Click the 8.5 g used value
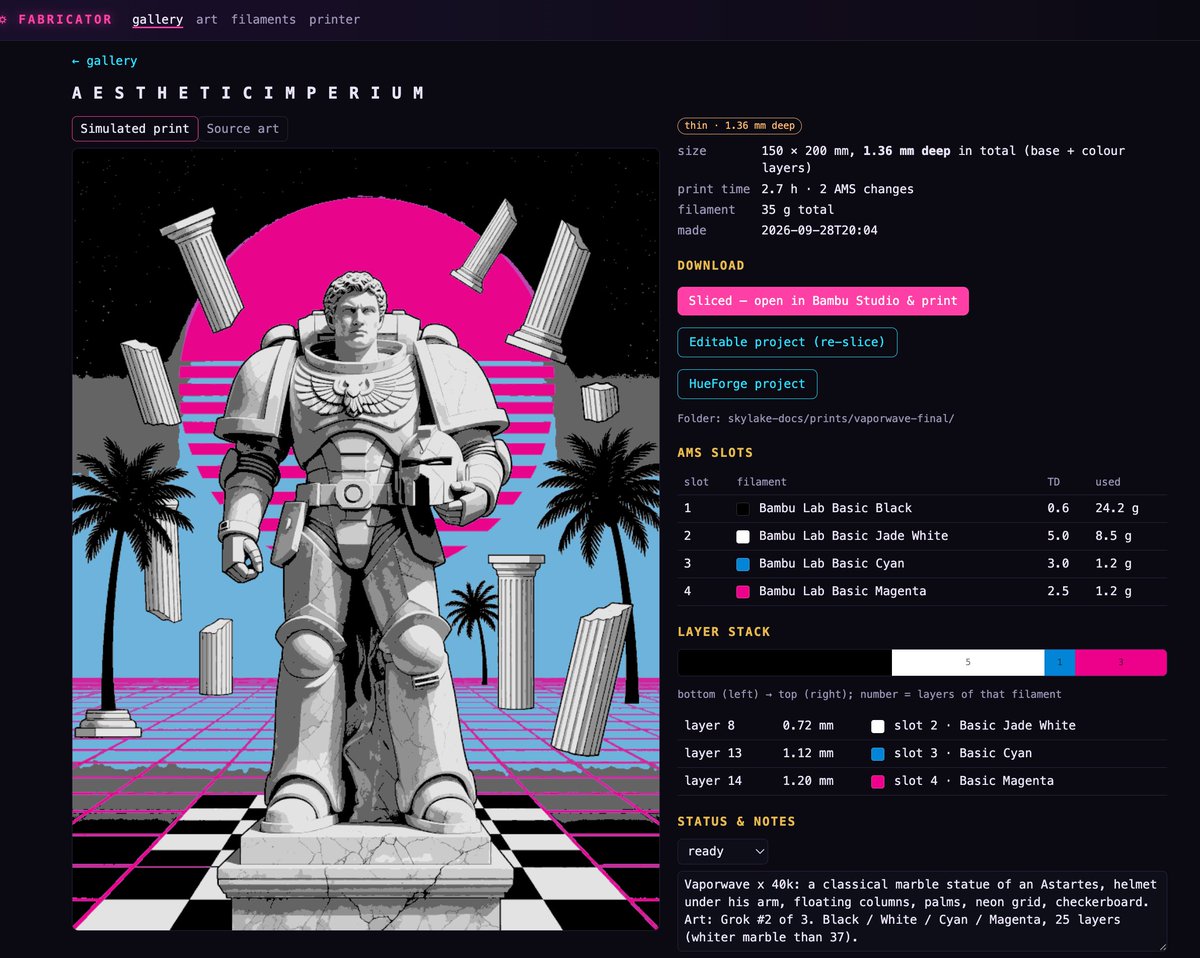1200x958 pixels. pyautogui.click(x=1114, y=536)
